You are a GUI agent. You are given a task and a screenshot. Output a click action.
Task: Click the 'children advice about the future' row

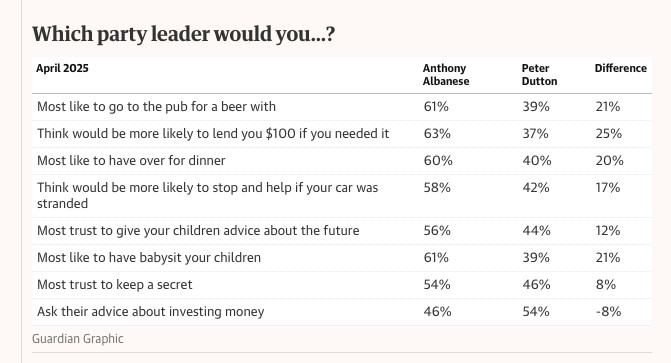(341, 231)
